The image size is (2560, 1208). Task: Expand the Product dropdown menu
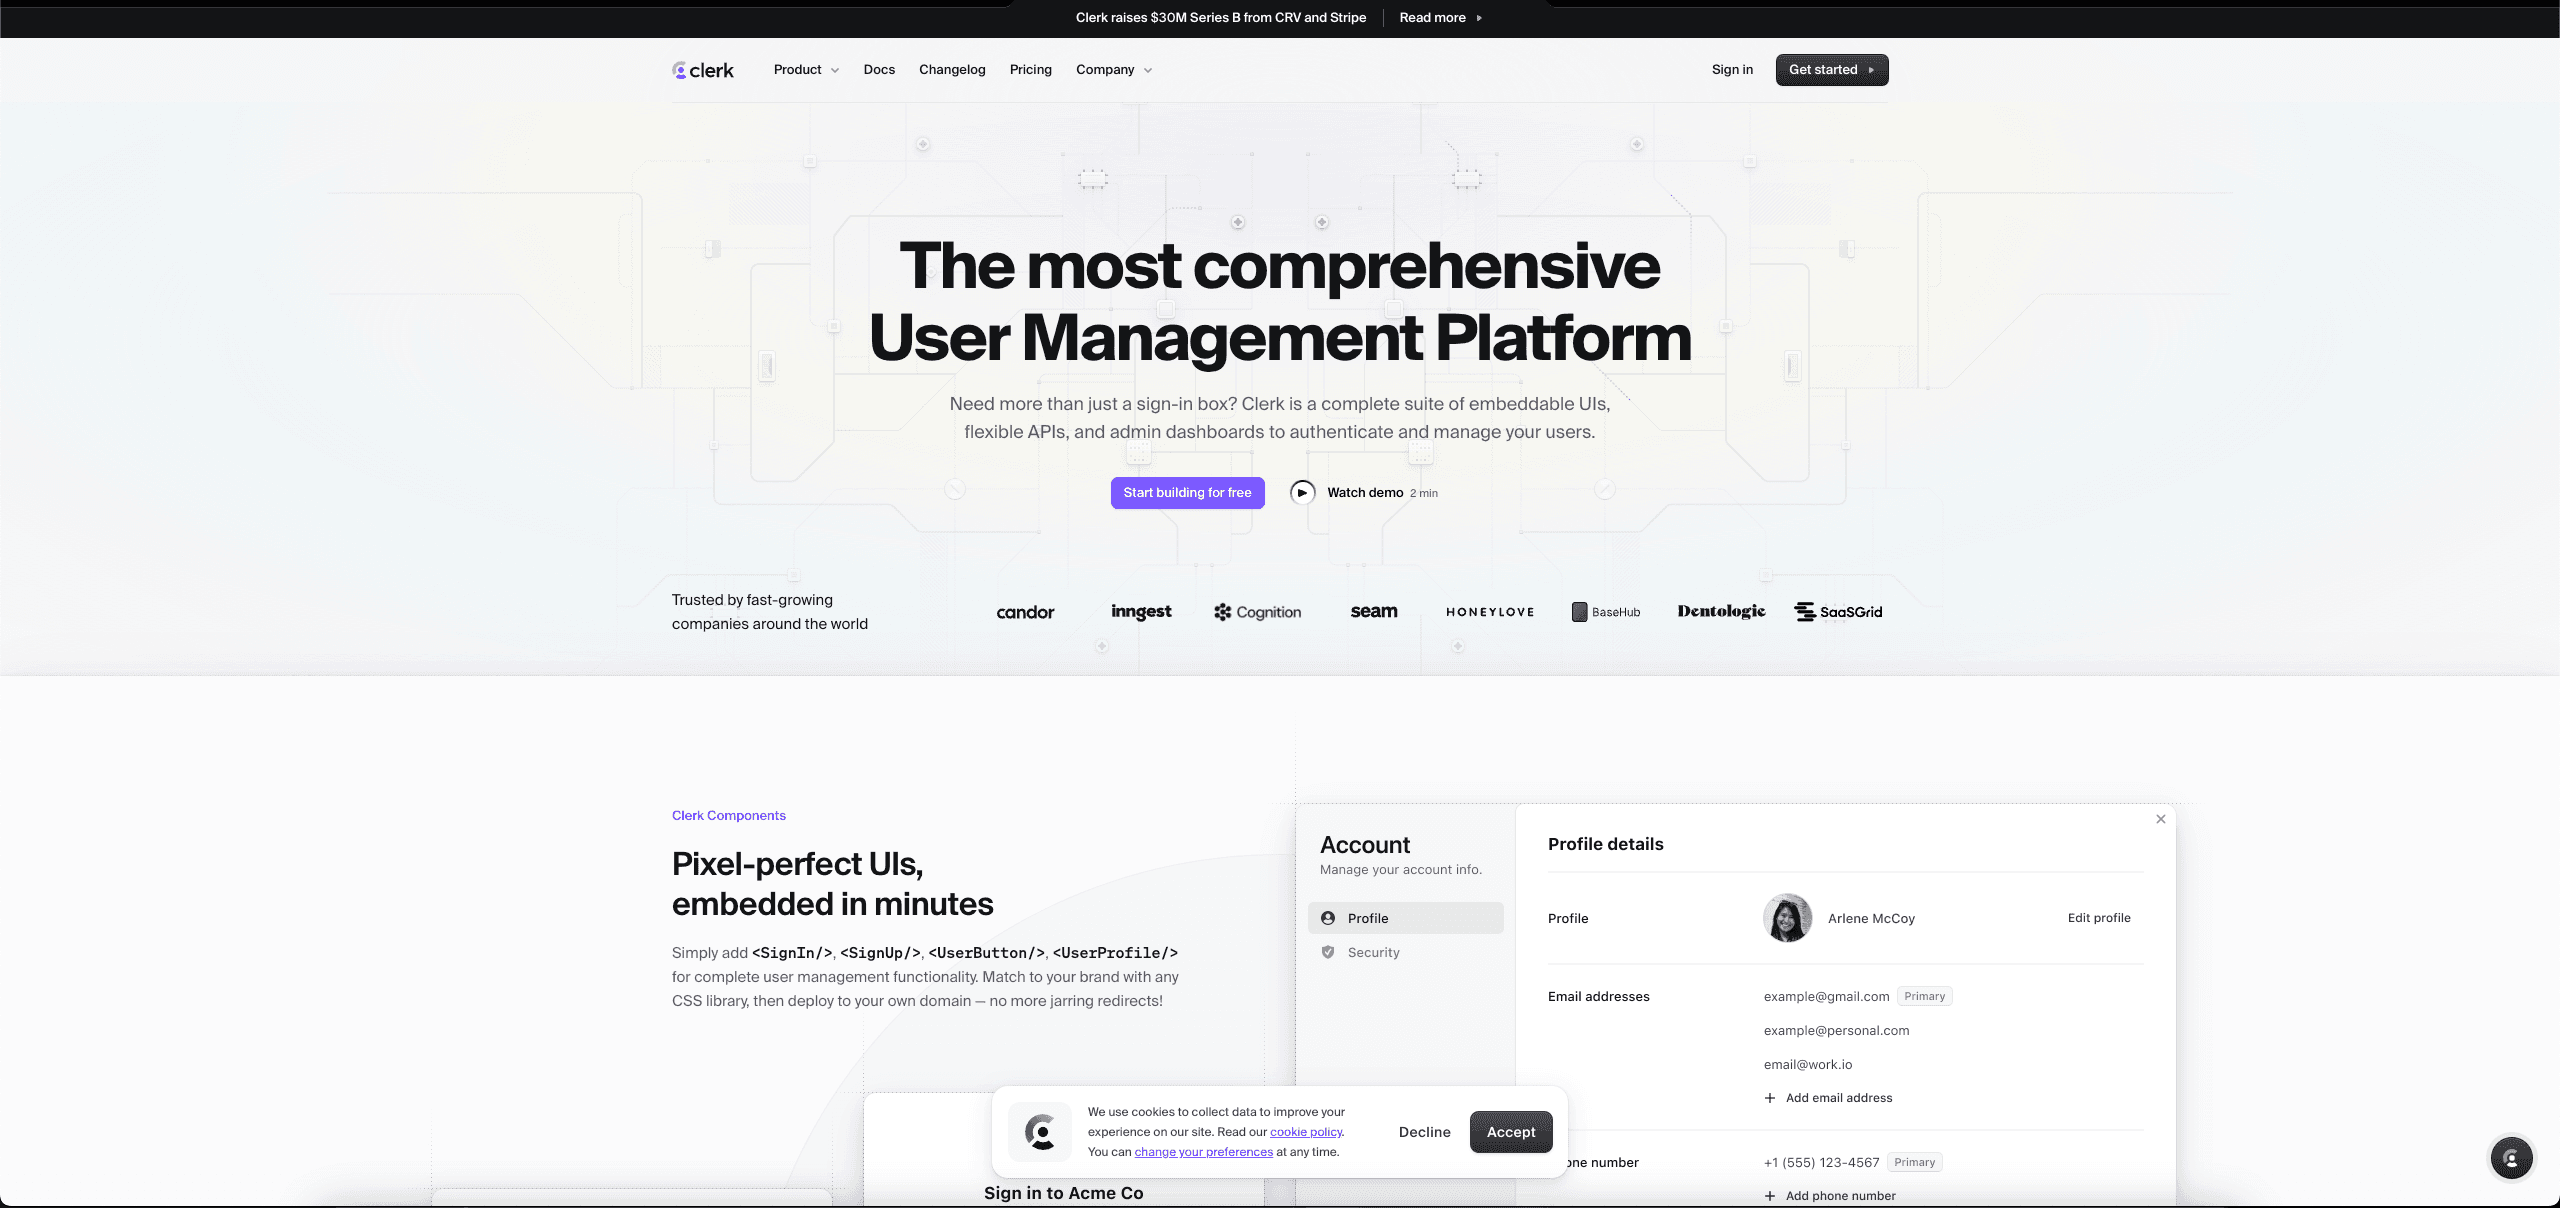tap(806, 70)
